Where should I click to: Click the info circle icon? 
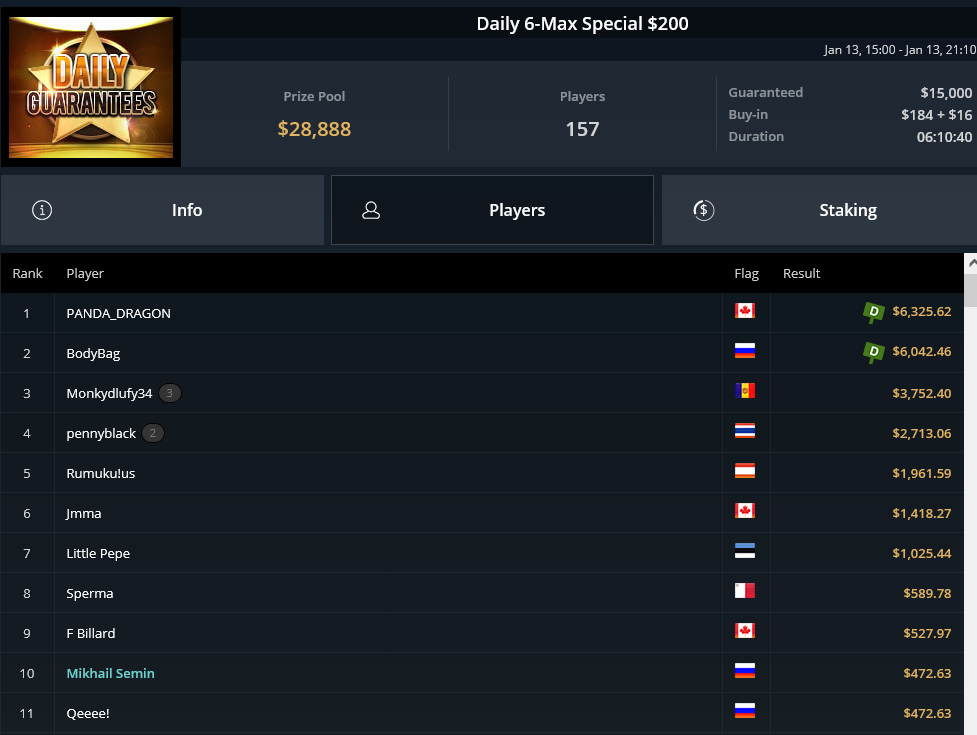point(42,210)
